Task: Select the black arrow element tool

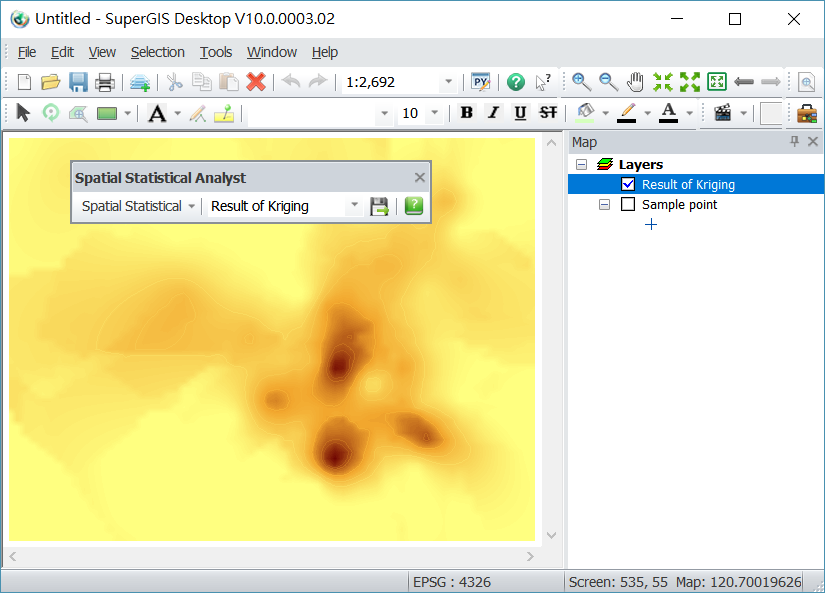Action: click(x=23, y=113)
